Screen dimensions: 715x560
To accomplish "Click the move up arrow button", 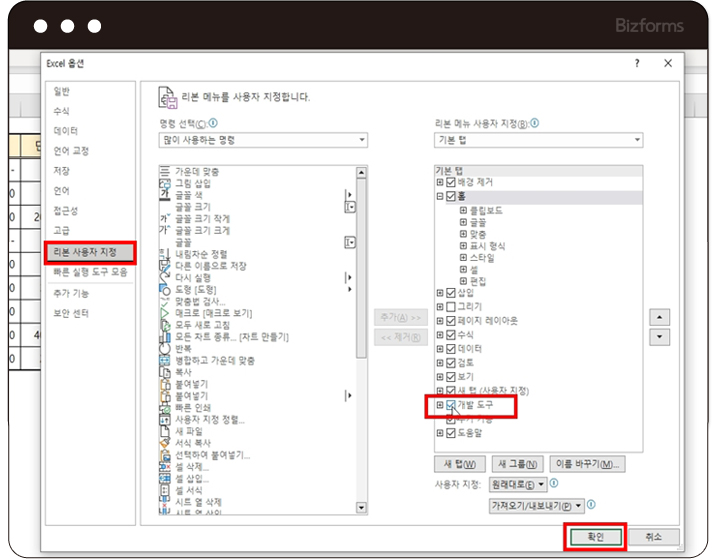I will (659, 317).
